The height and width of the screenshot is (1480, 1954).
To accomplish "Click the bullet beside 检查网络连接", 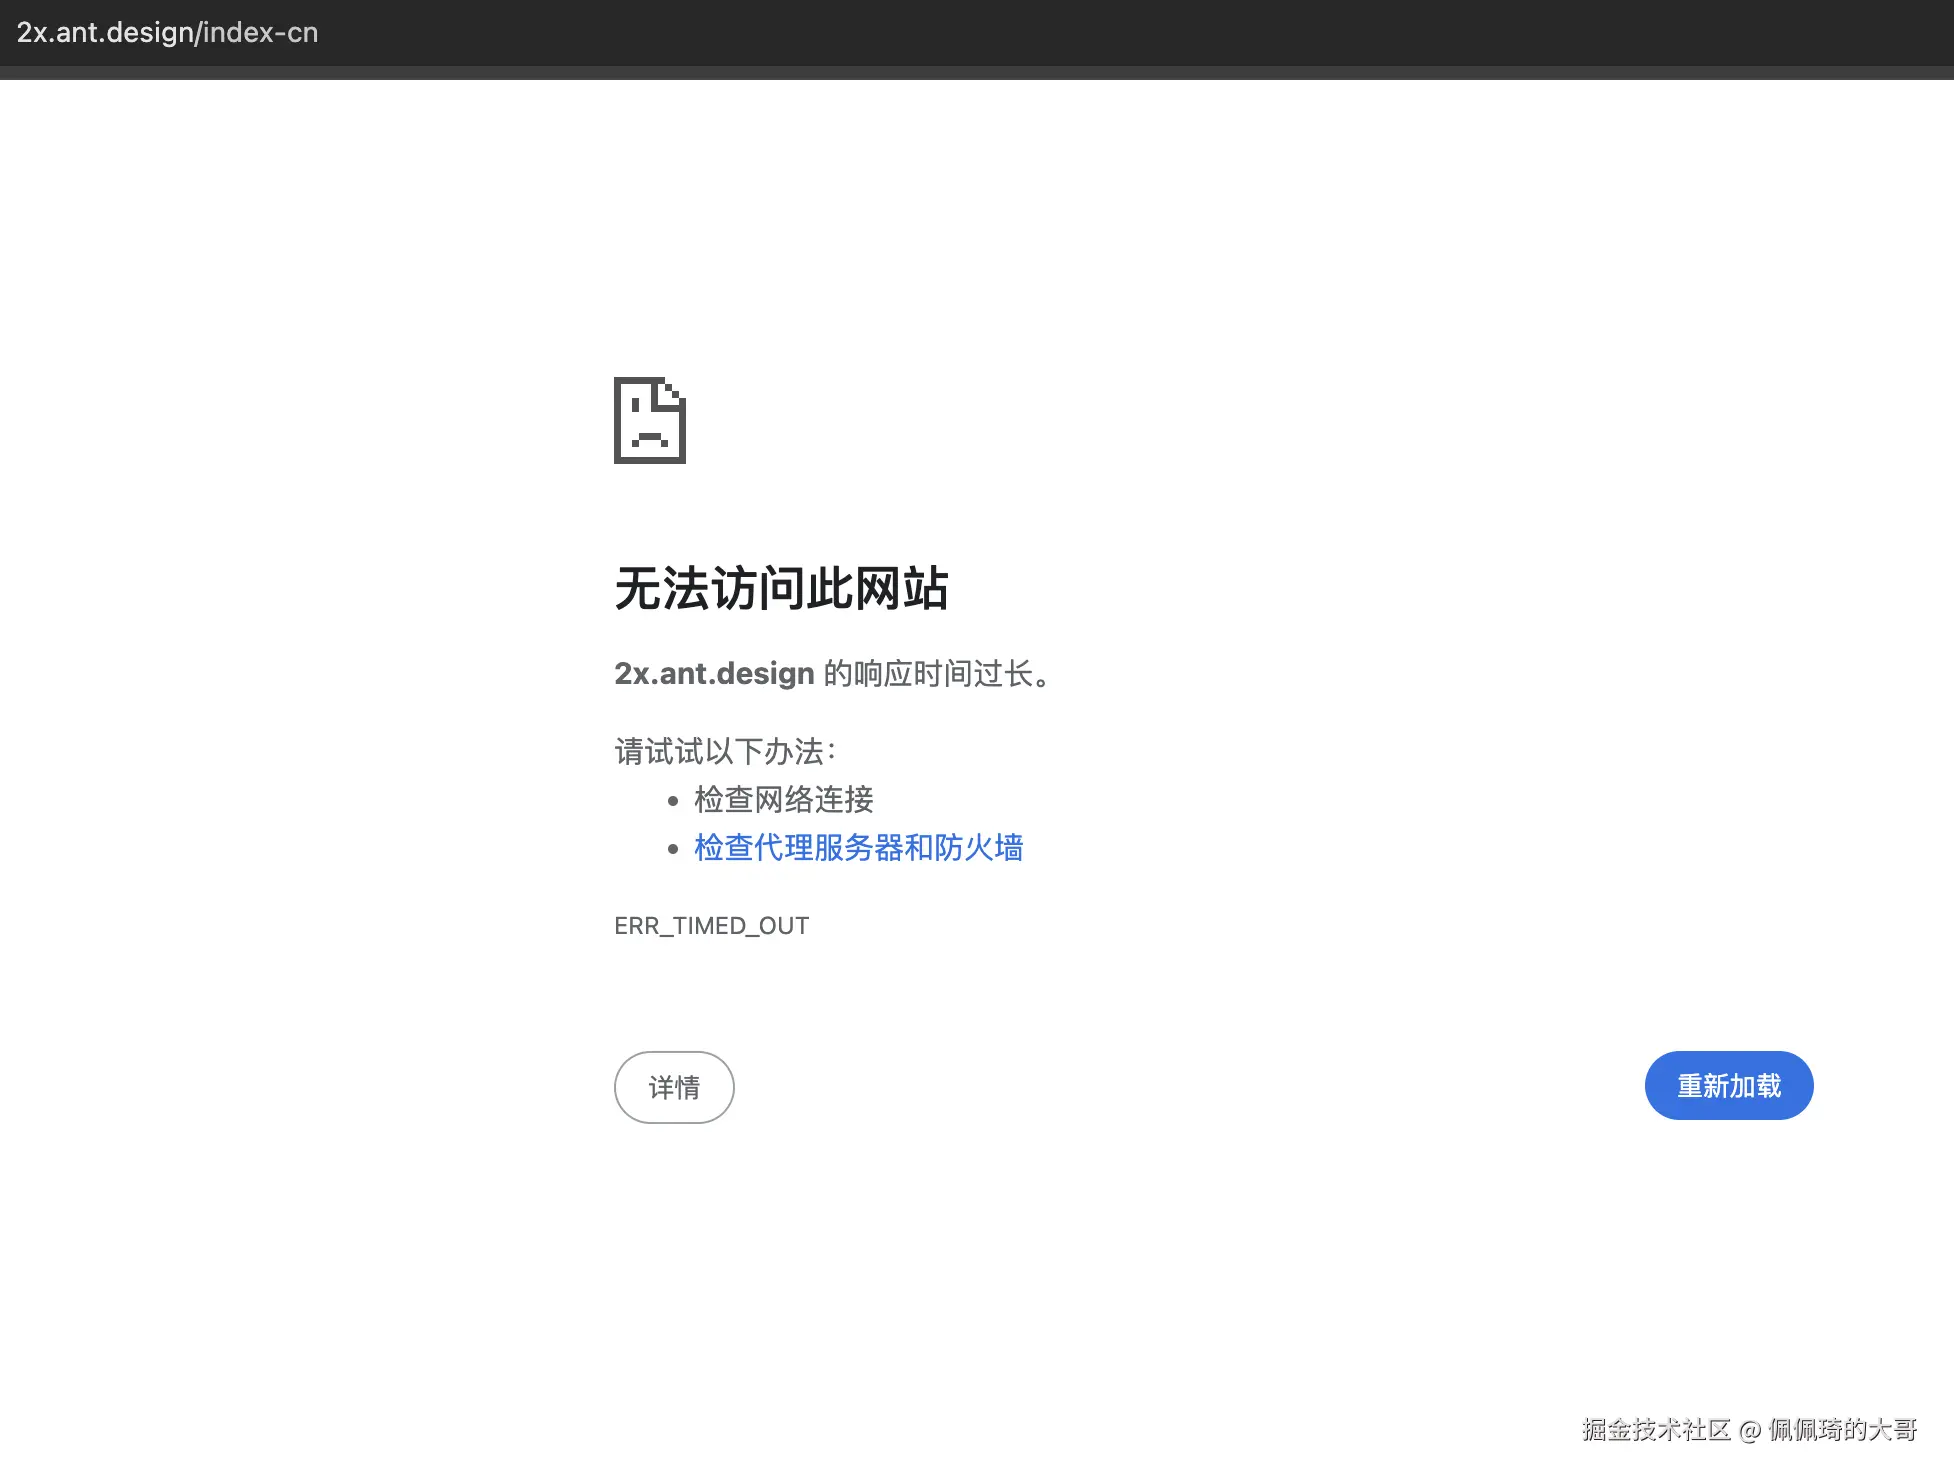I will 675,800.
